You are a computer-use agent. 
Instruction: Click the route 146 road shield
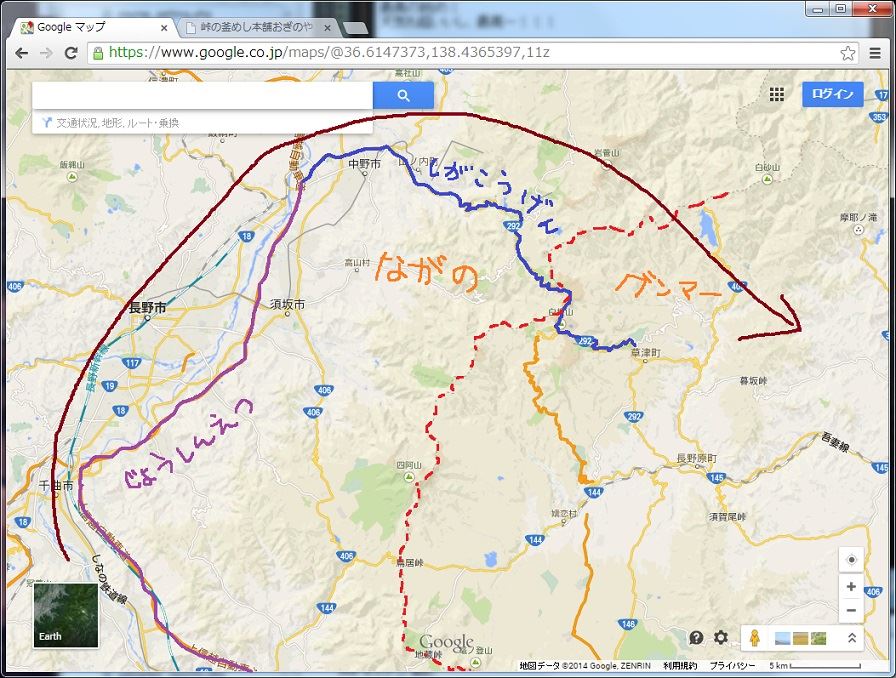pyautogui.click(x=627, y=624)
